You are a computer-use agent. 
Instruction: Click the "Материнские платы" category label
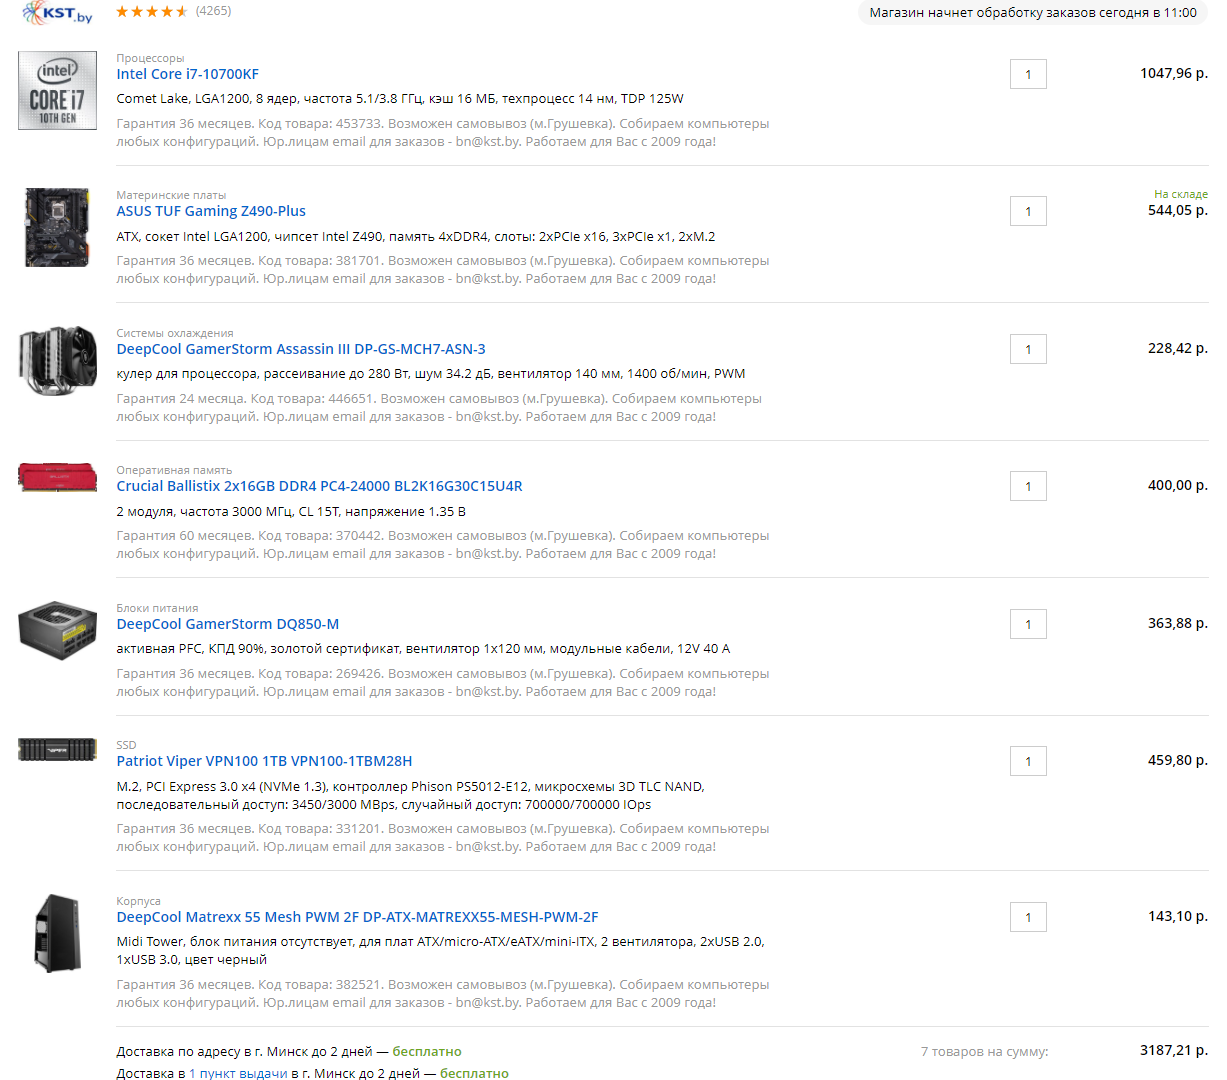coord(171,195)
